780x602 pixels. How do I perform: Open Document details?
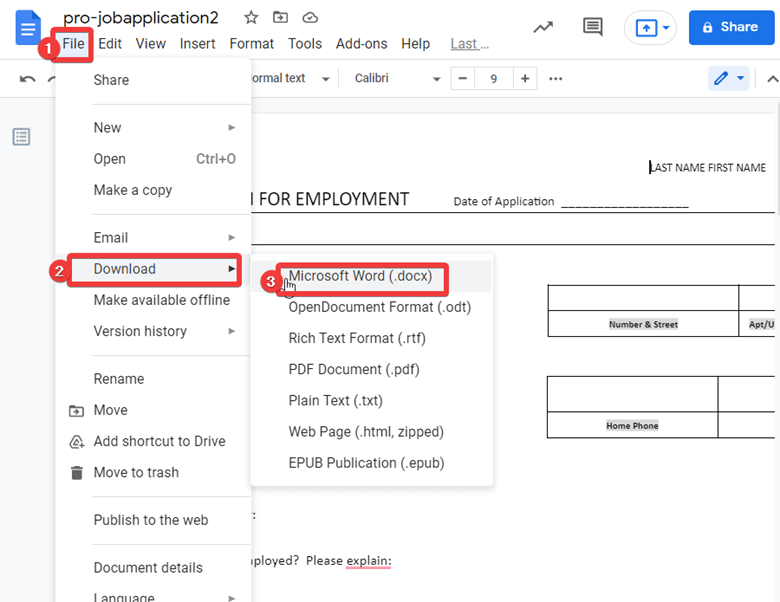click(153, 568)
